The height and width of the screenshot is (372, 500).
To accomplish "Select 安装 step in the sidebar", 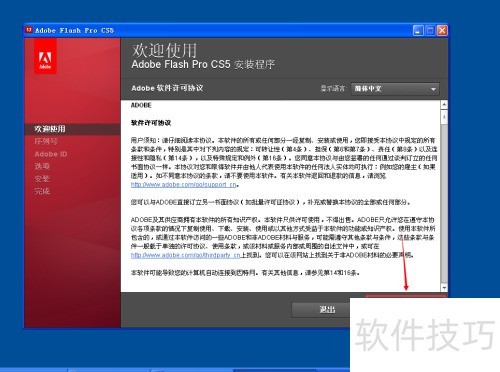I will pyautogui.click(x=42, y=179).
